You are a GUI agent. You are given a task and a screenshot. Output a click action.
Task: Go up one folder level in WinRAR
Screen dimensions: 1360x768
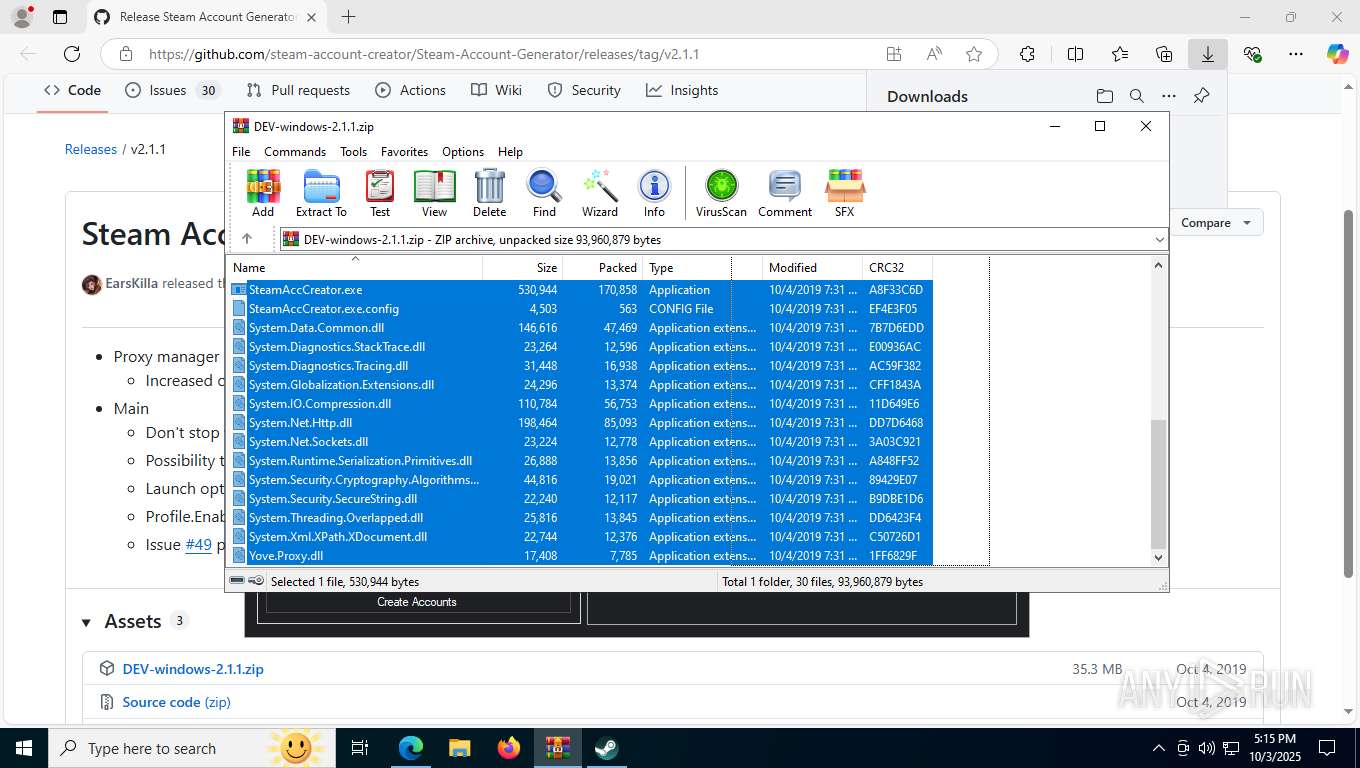(x=247, y=239)
